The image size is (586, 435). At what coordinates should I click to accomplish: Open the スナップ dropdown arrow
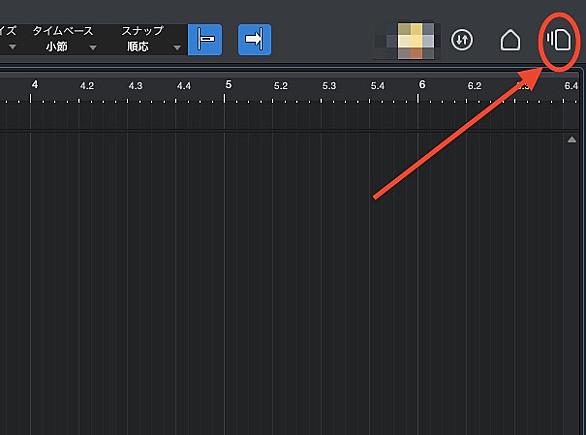[177, 47]
